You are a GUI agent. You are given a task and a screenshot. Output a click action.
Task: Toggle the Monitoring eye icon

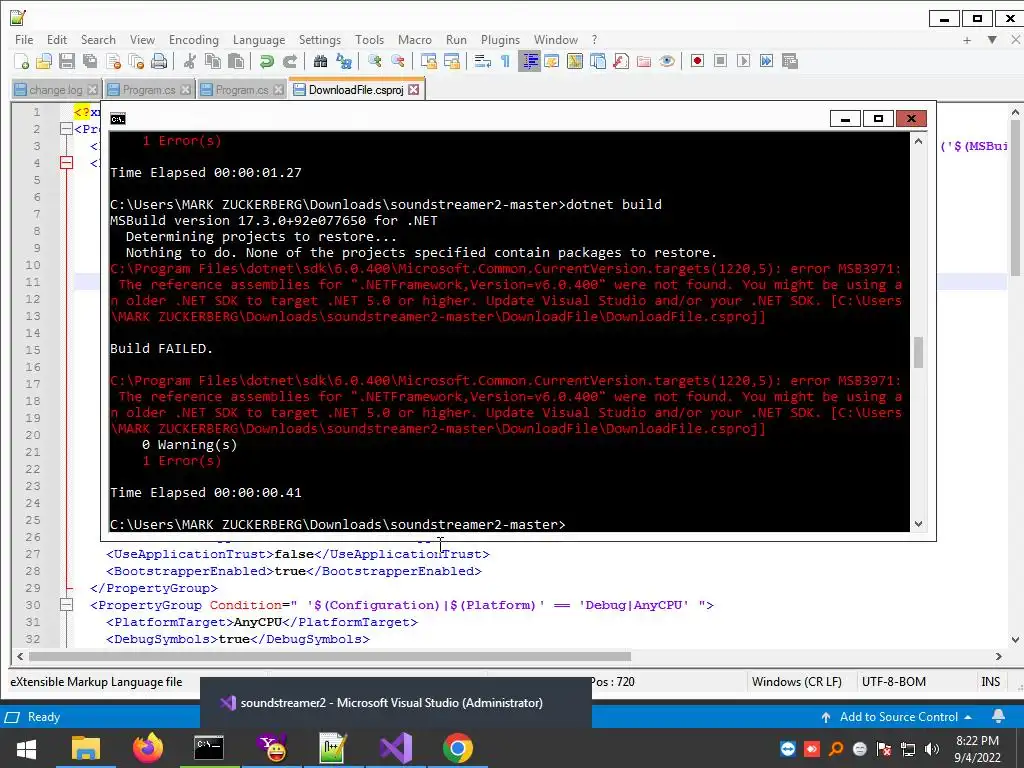click(667, 61)
